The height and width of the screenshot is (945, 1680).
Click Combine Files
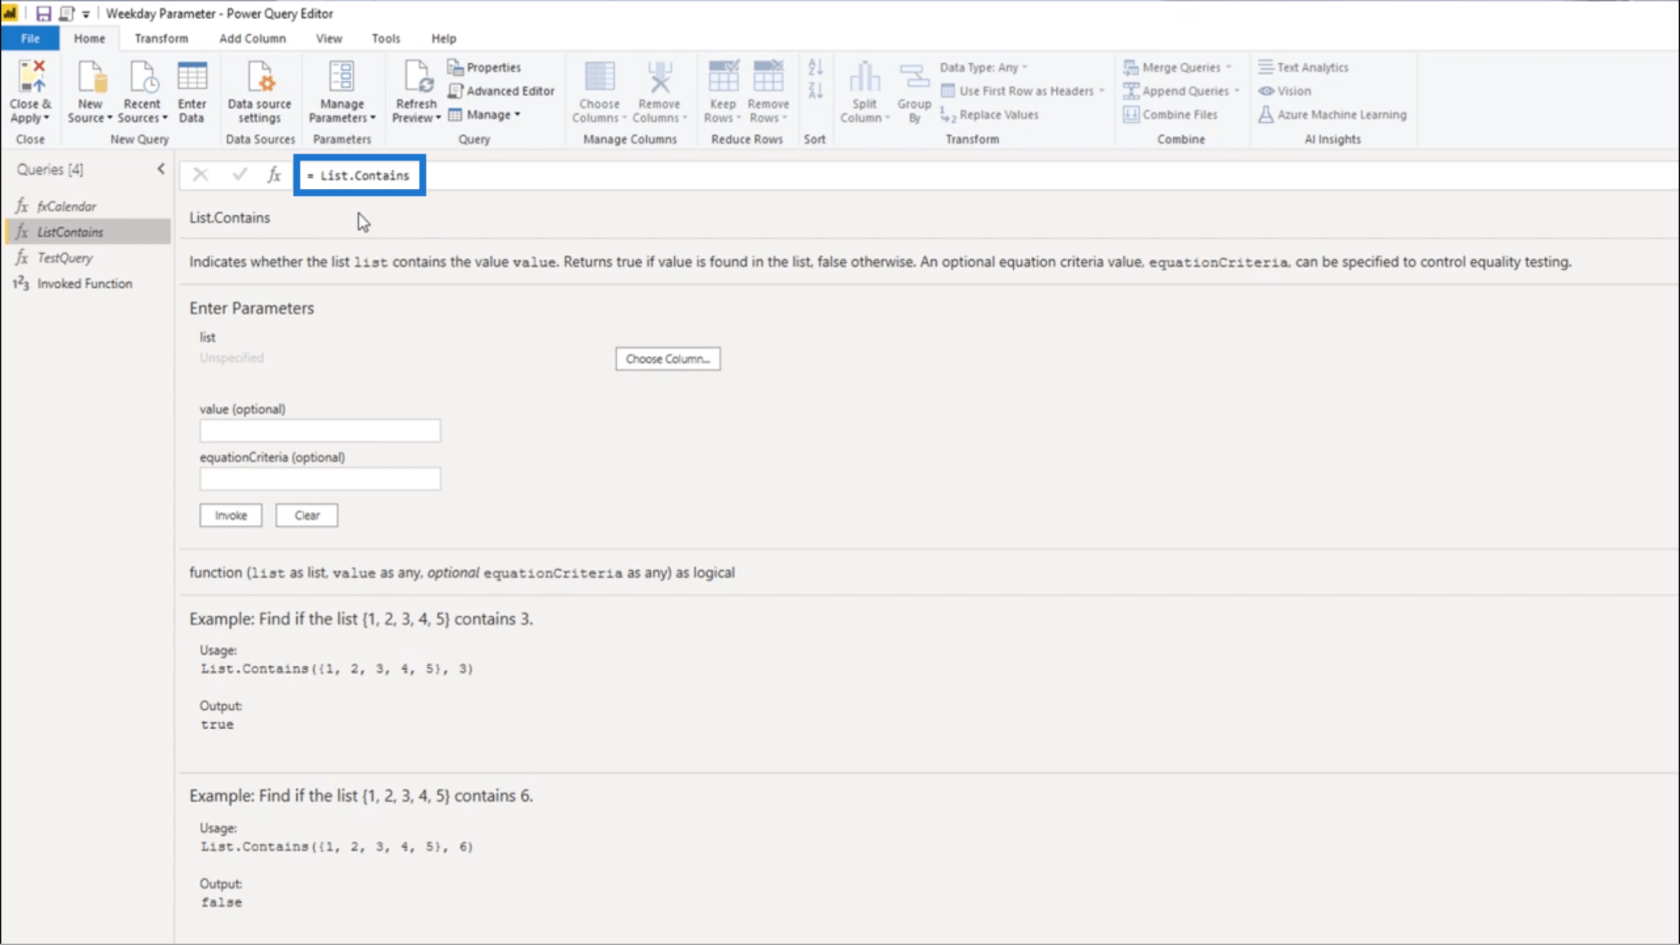point(1170,115)
